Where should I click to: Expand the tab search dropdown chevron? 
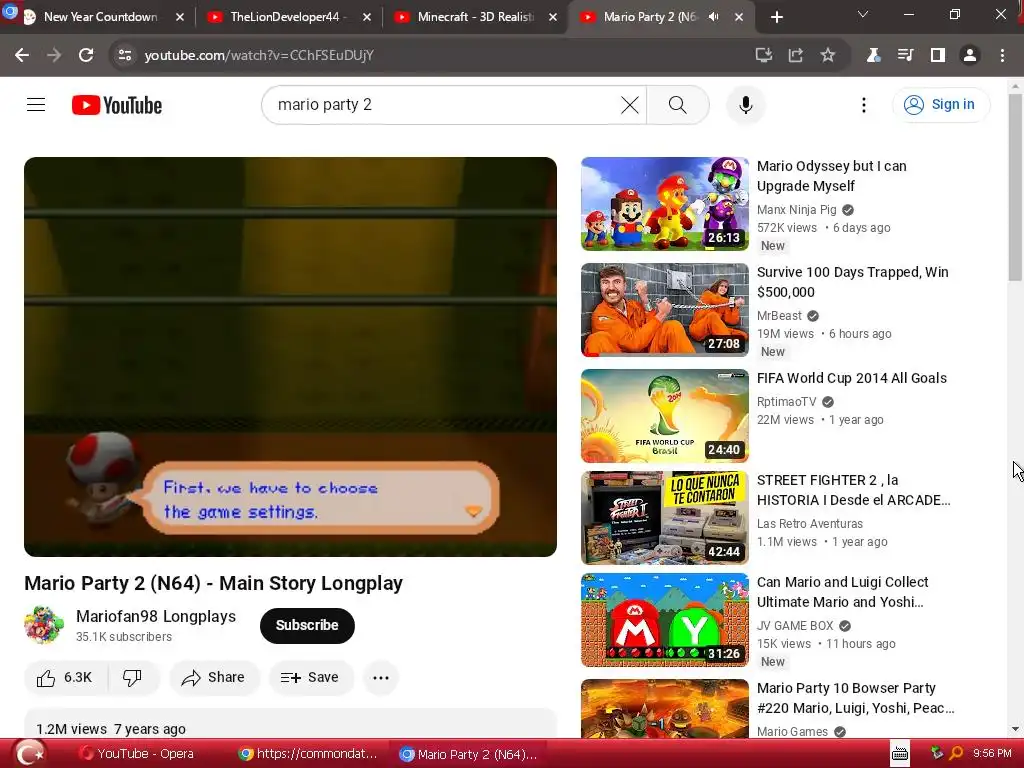click(863, 14)
